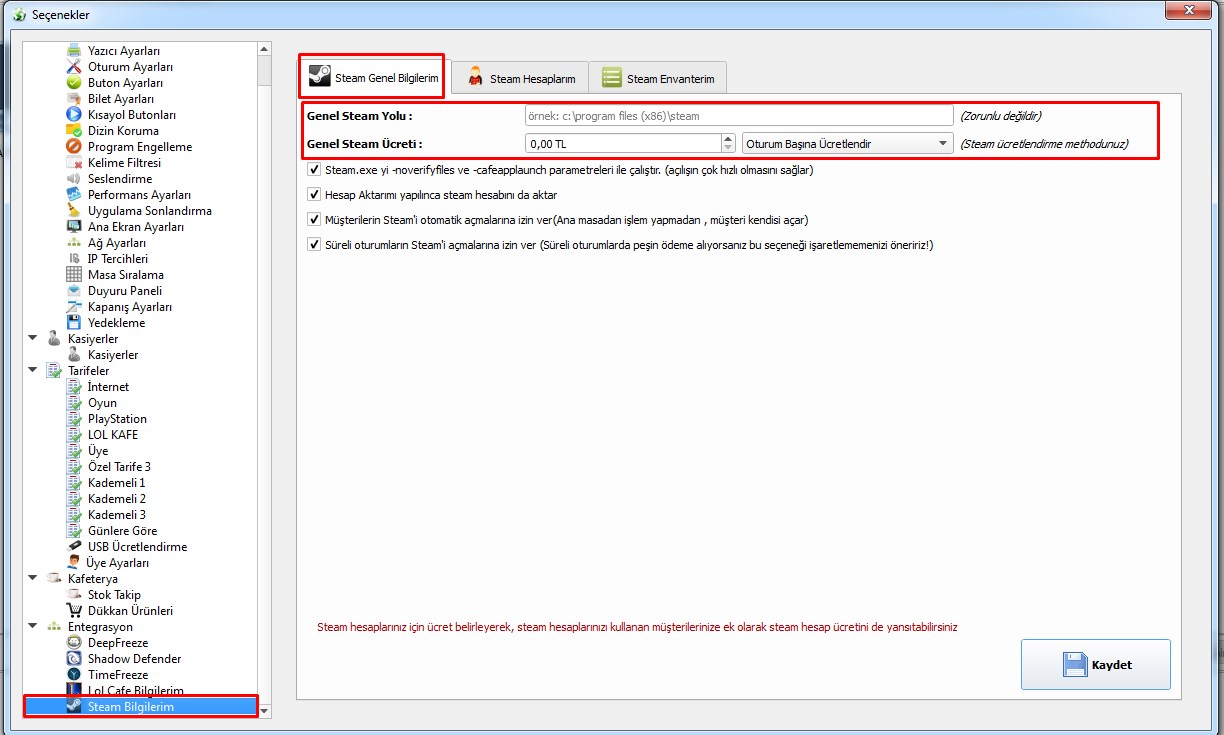Increase Genel Steam Ücreti with up arrow
Screen dimensions: 1224x735
pyautogui.click(x=728, y=139)
